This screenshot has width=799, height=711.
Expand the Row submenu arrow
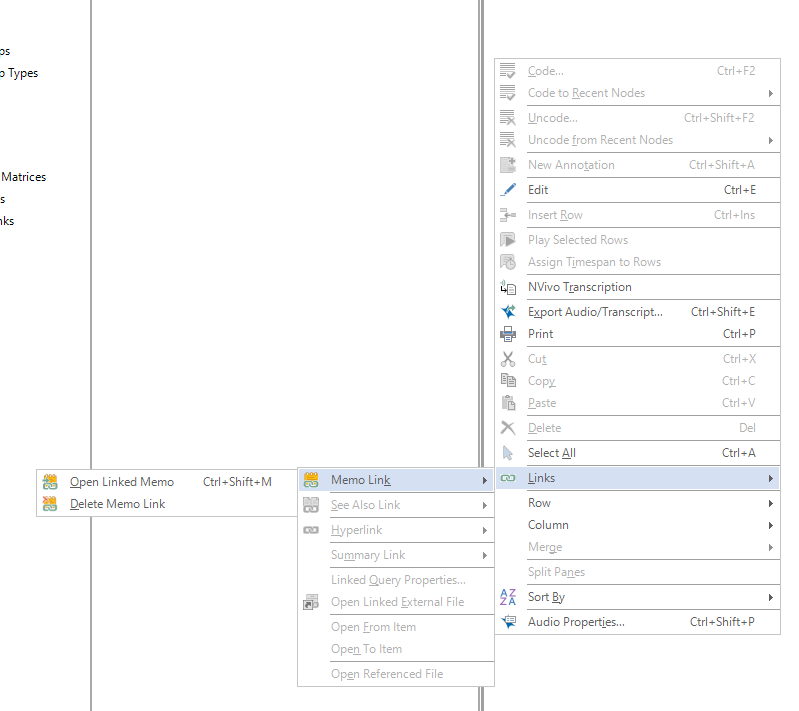(770, 503)
